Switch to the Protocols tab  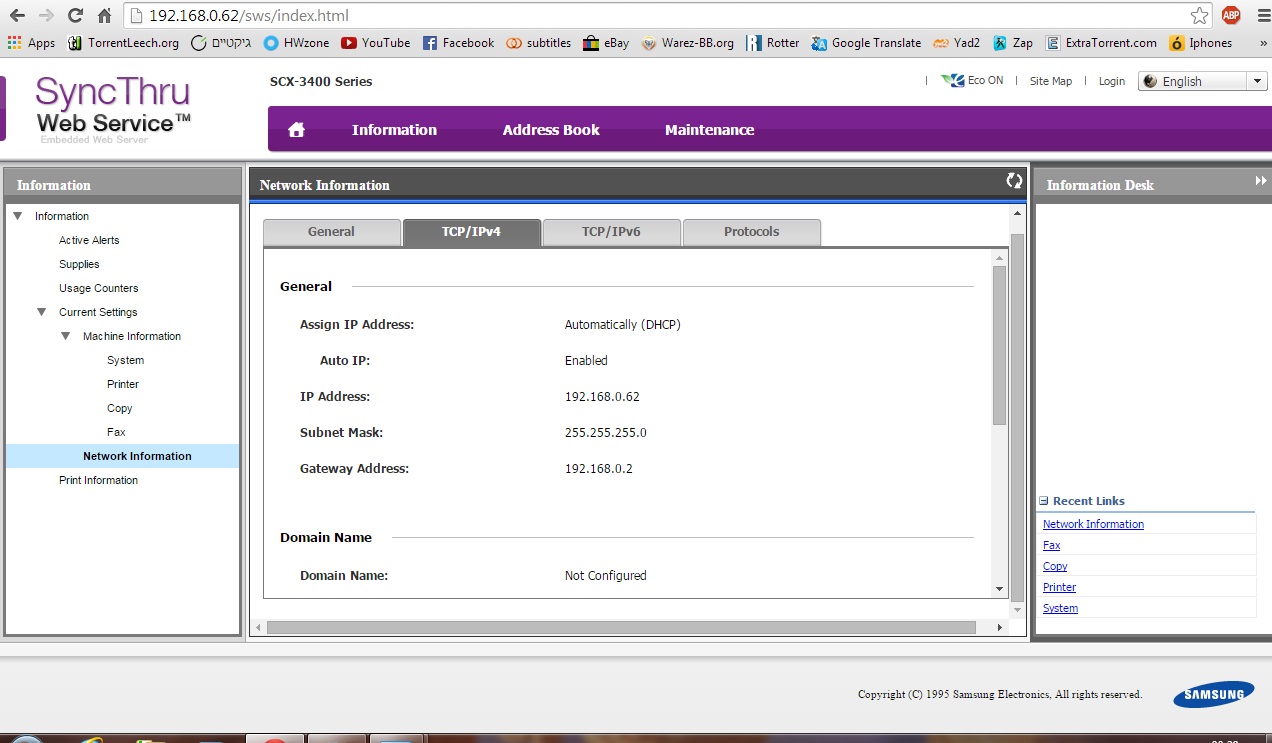coord(751,232)
